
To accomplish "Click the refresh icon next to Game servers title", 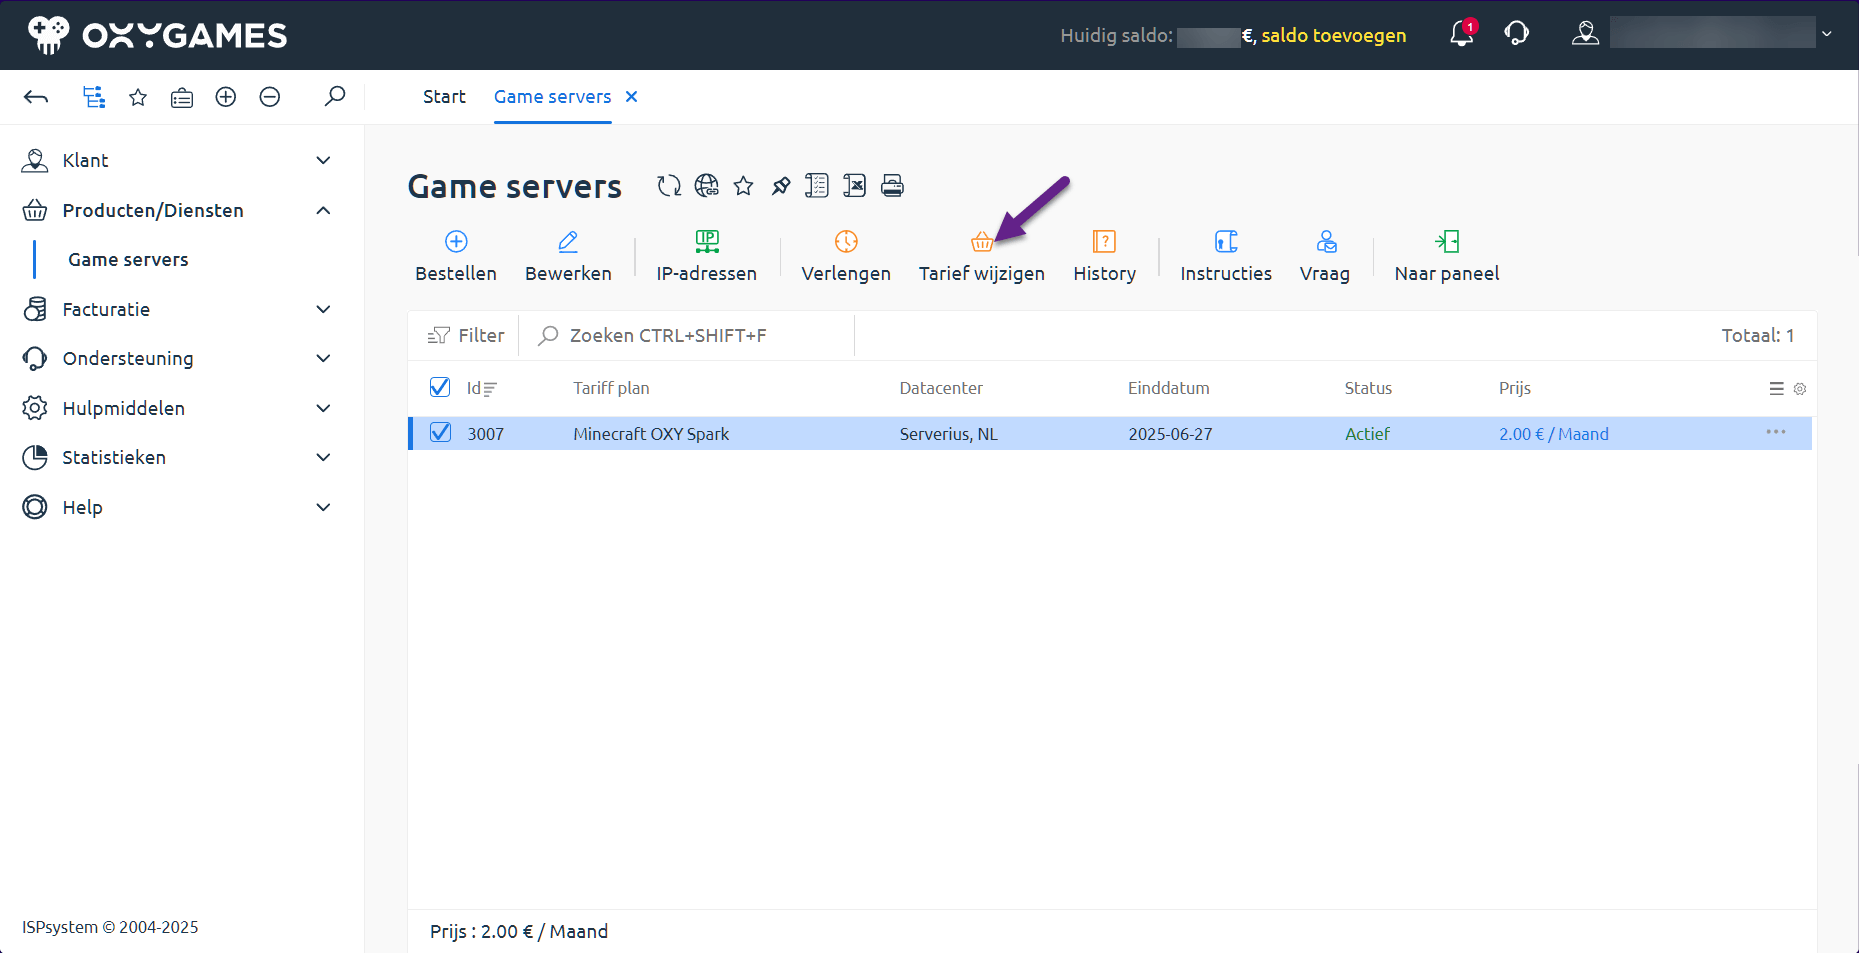I will pos(669,186).
